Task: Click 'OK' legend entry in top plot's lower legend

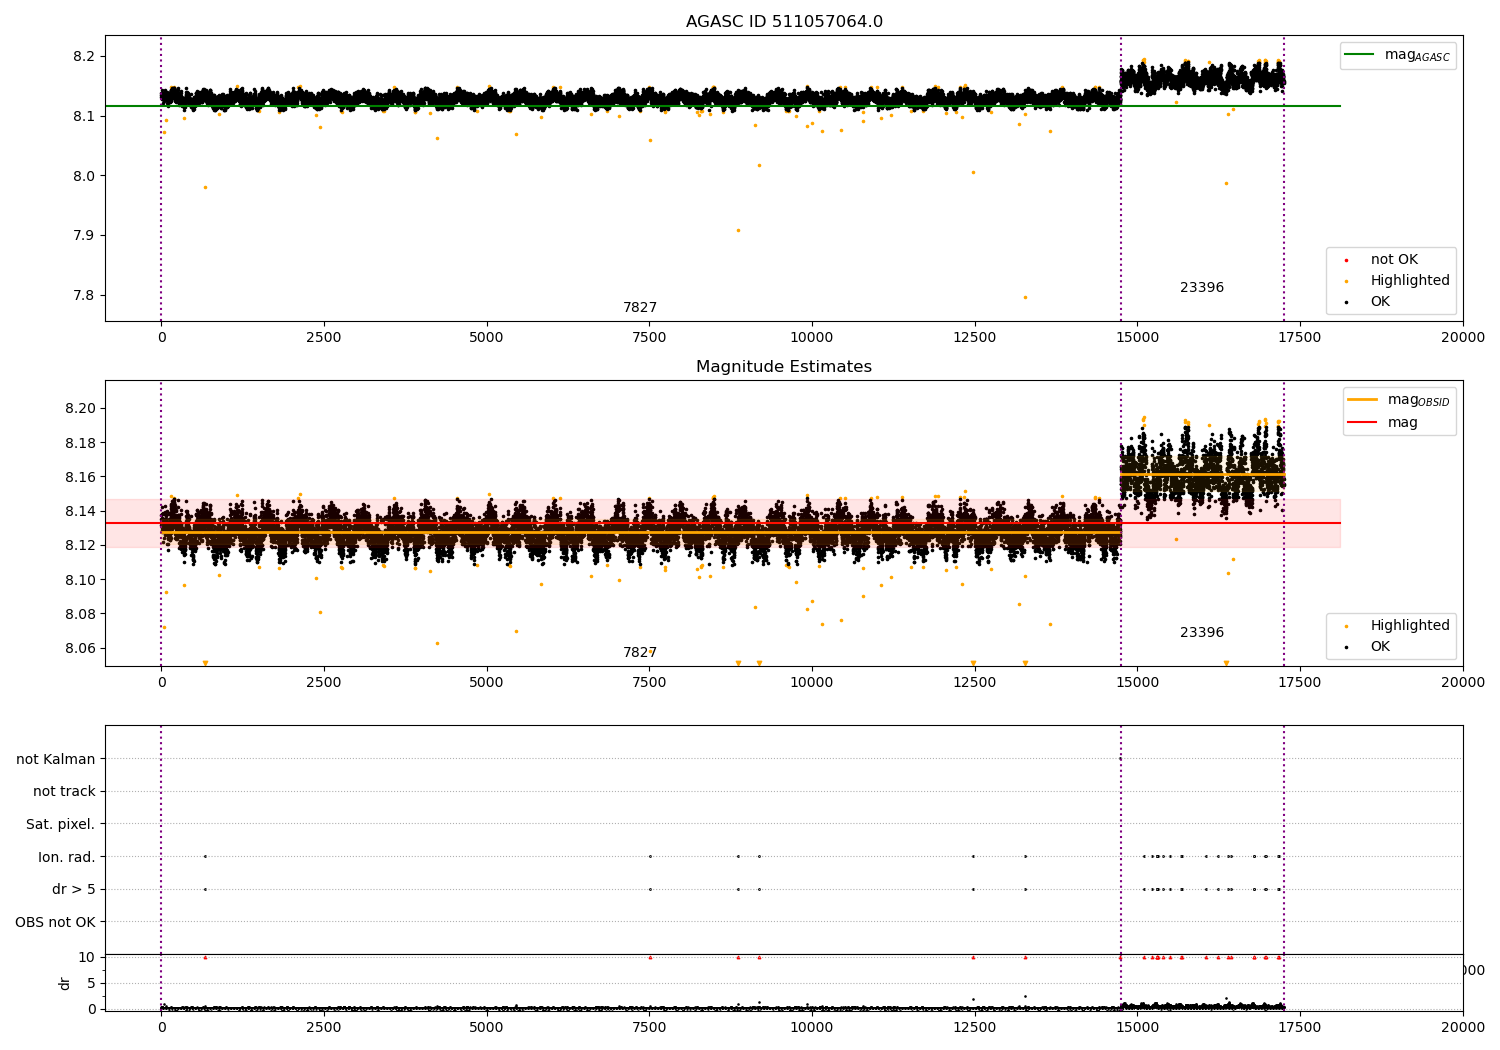Action: tap(1380, 302)
